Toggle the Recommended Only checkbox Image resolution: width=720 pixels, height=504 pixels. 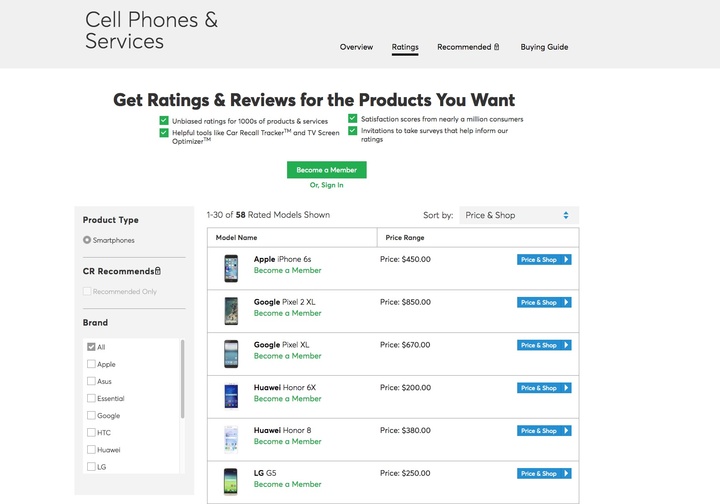(x=87, y=291)
